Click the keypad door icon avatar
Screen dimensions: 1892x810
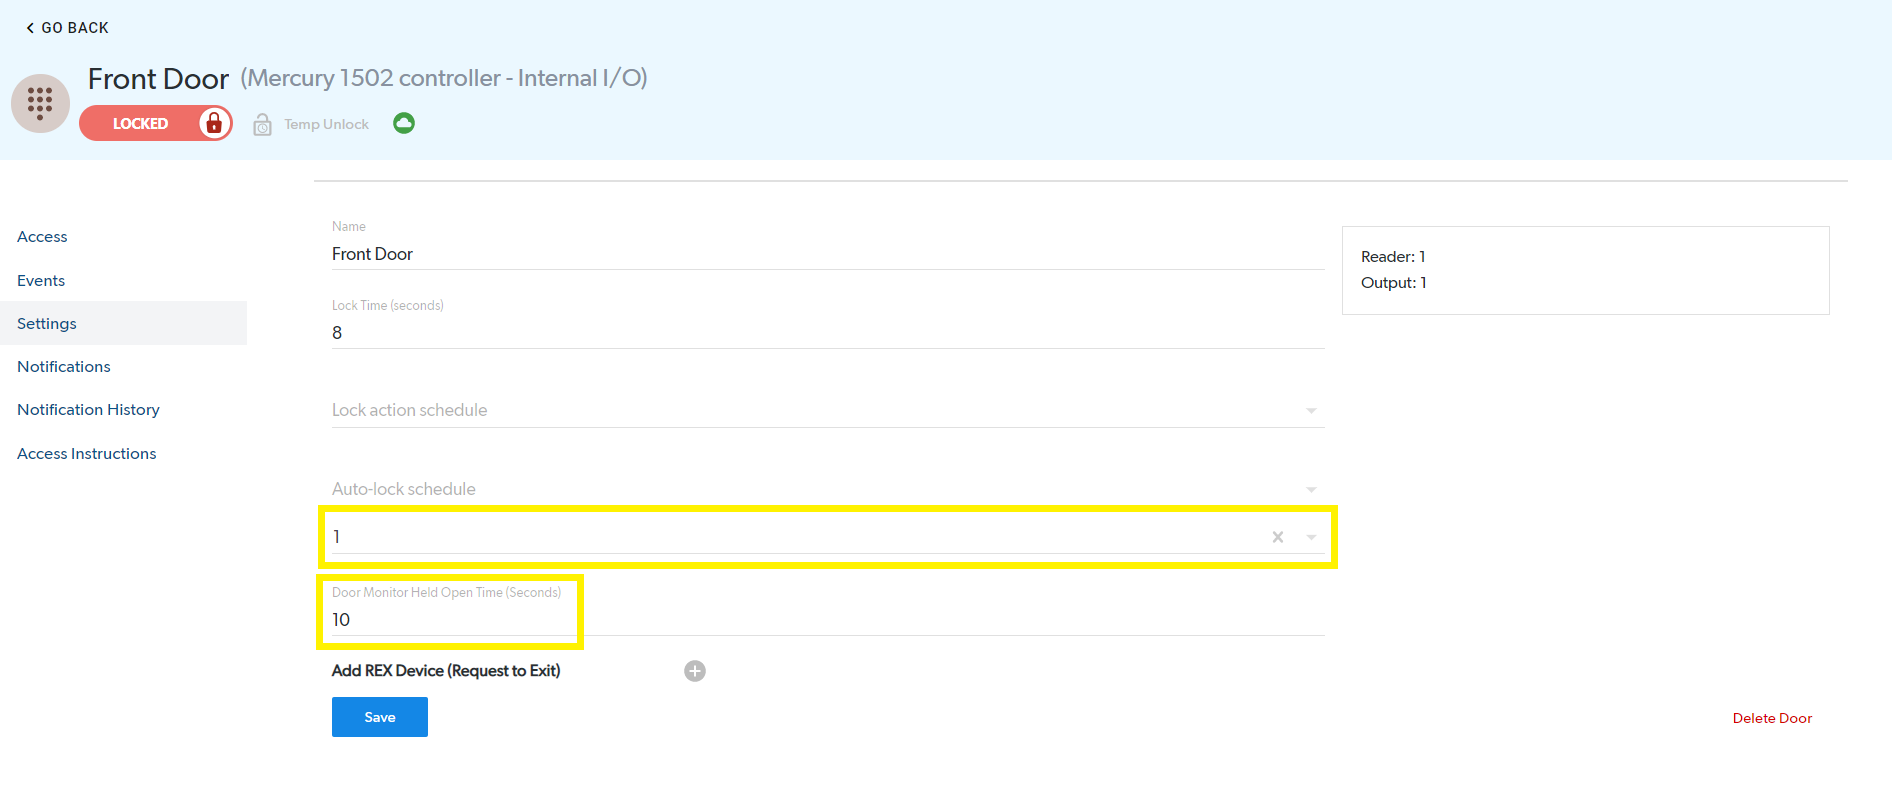40,103
